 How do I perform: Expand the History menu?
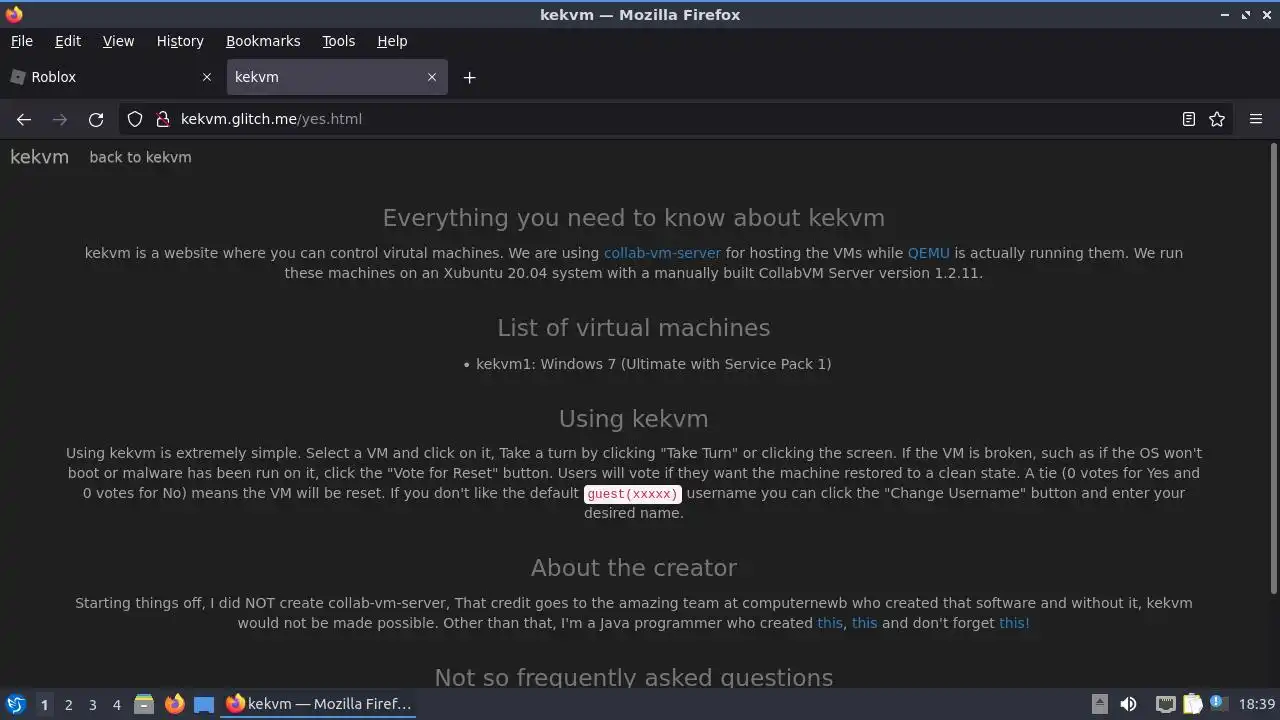point(180,41)
